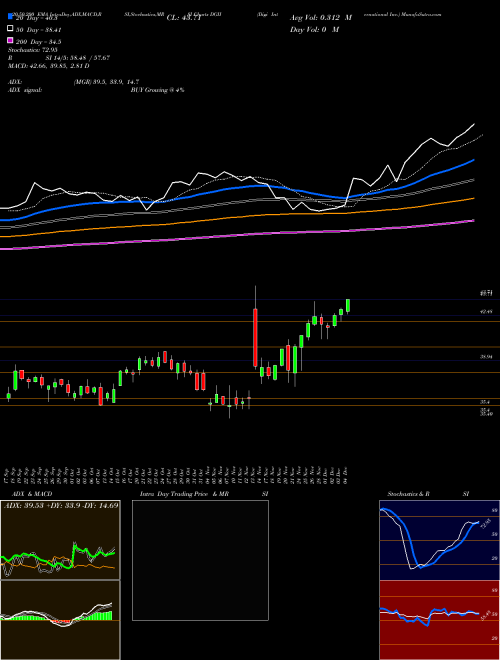Click the magenta 200 Day legend swatch
The image size is (500, 660).
[10, 41]
